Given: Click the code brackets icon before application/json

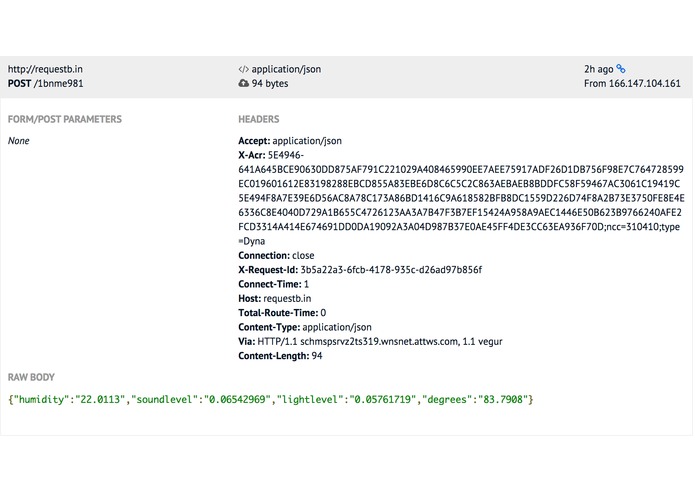Looking at the screenshot, I should point(243,69).
